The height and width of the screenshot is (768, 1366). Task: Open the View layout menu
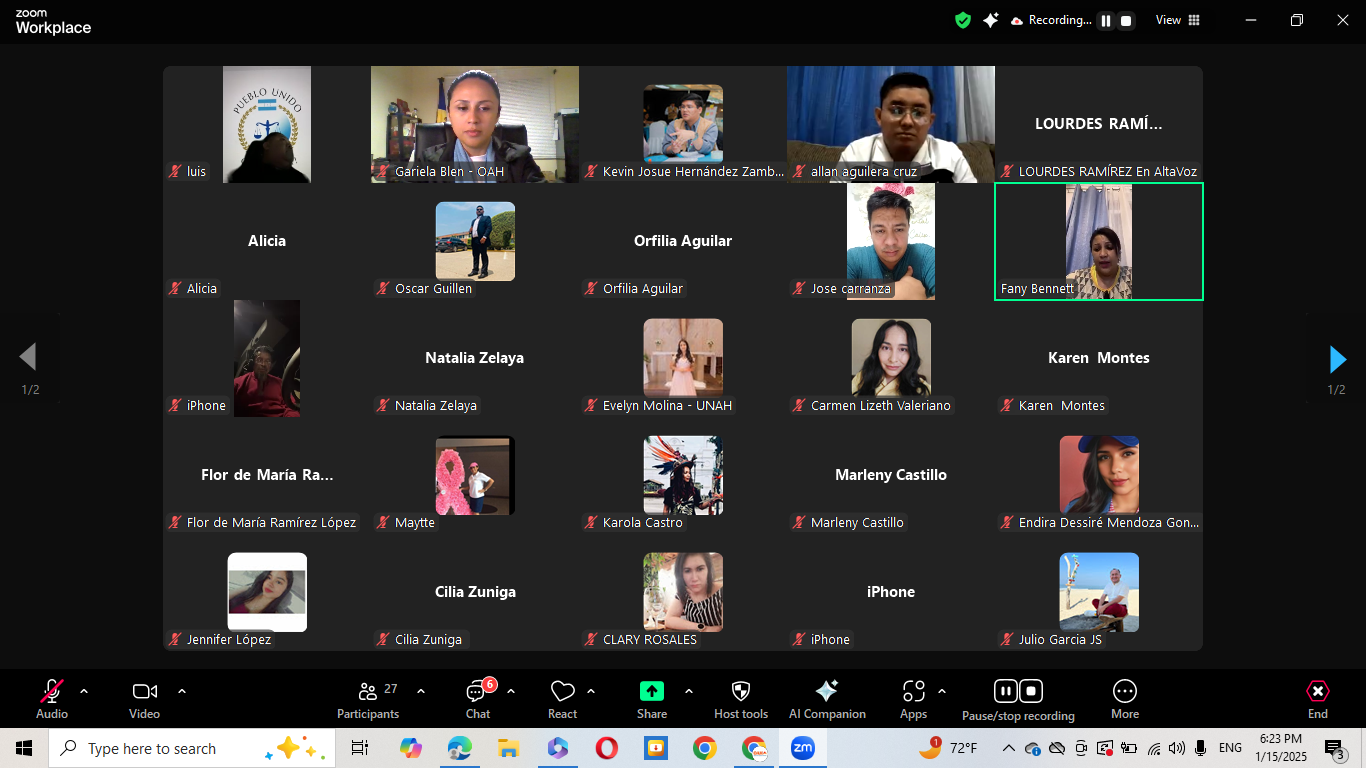click(1177, 20)
